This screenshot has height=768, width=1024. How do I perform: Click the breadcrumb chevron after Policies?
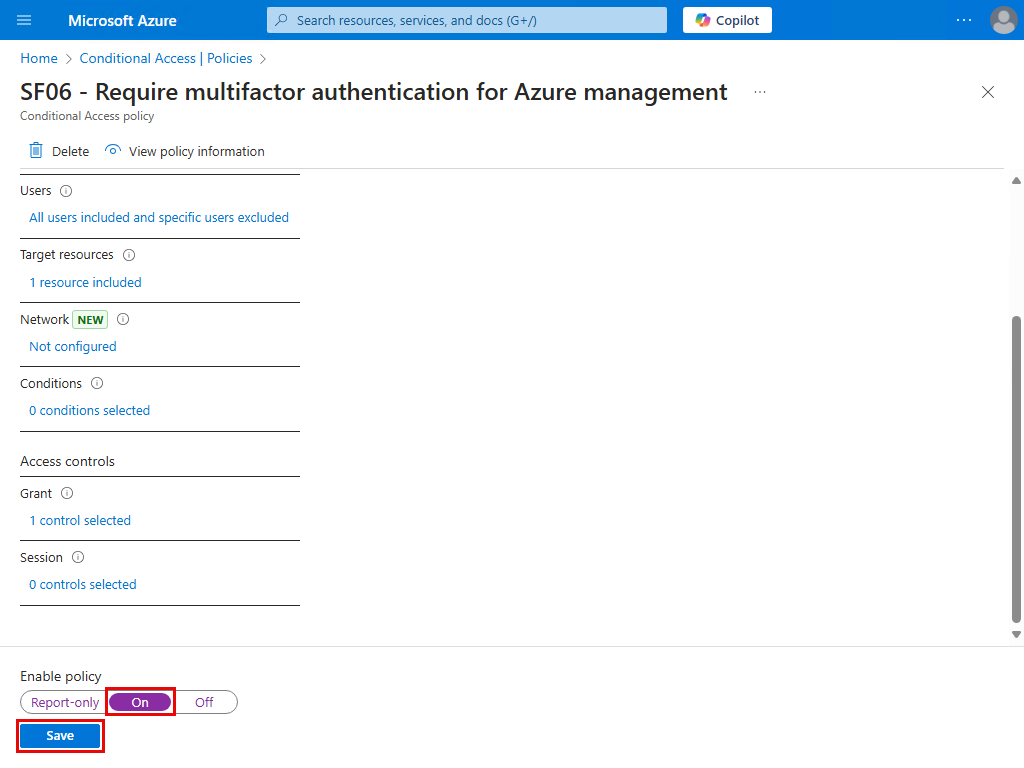click(x=263, y=59)
